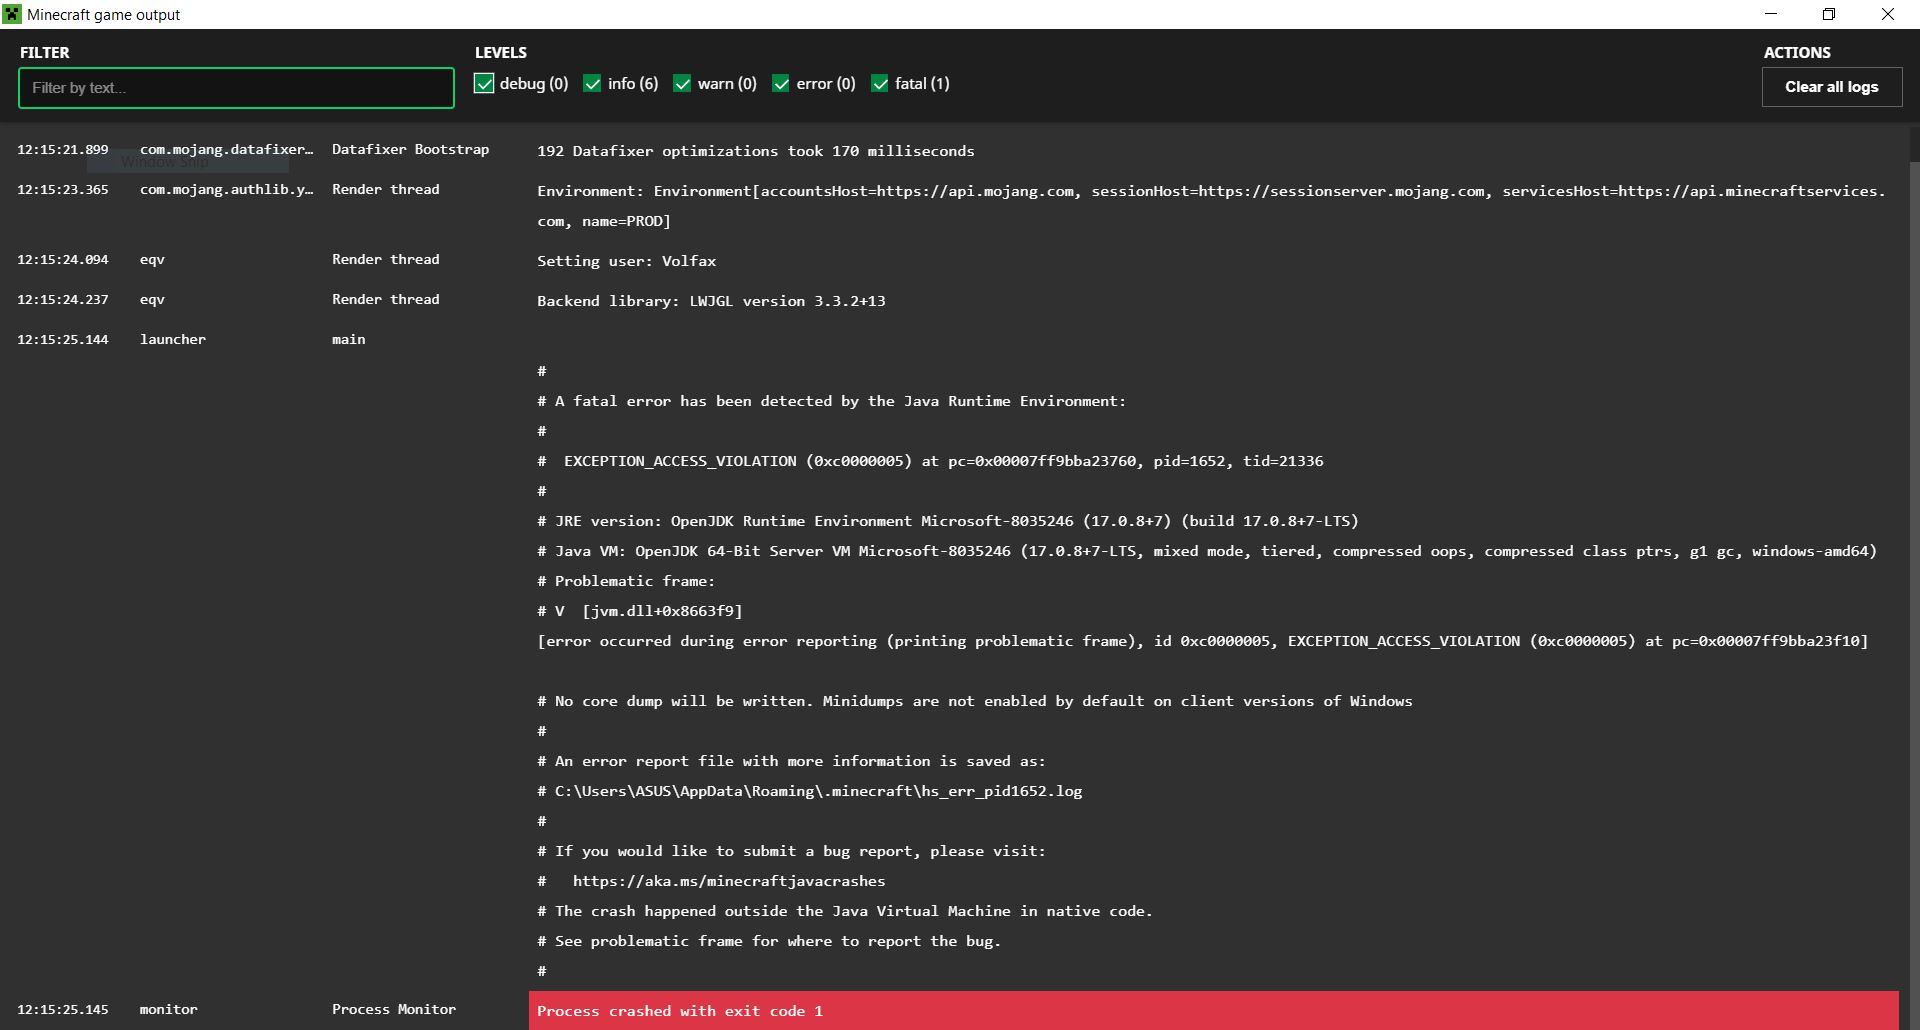The height and width of the screenshot is (1030, 1920).
Task: Click the 'com.mojang.authlib.y…' logger name
Action: pyautogui.click(x=227, y=189)
